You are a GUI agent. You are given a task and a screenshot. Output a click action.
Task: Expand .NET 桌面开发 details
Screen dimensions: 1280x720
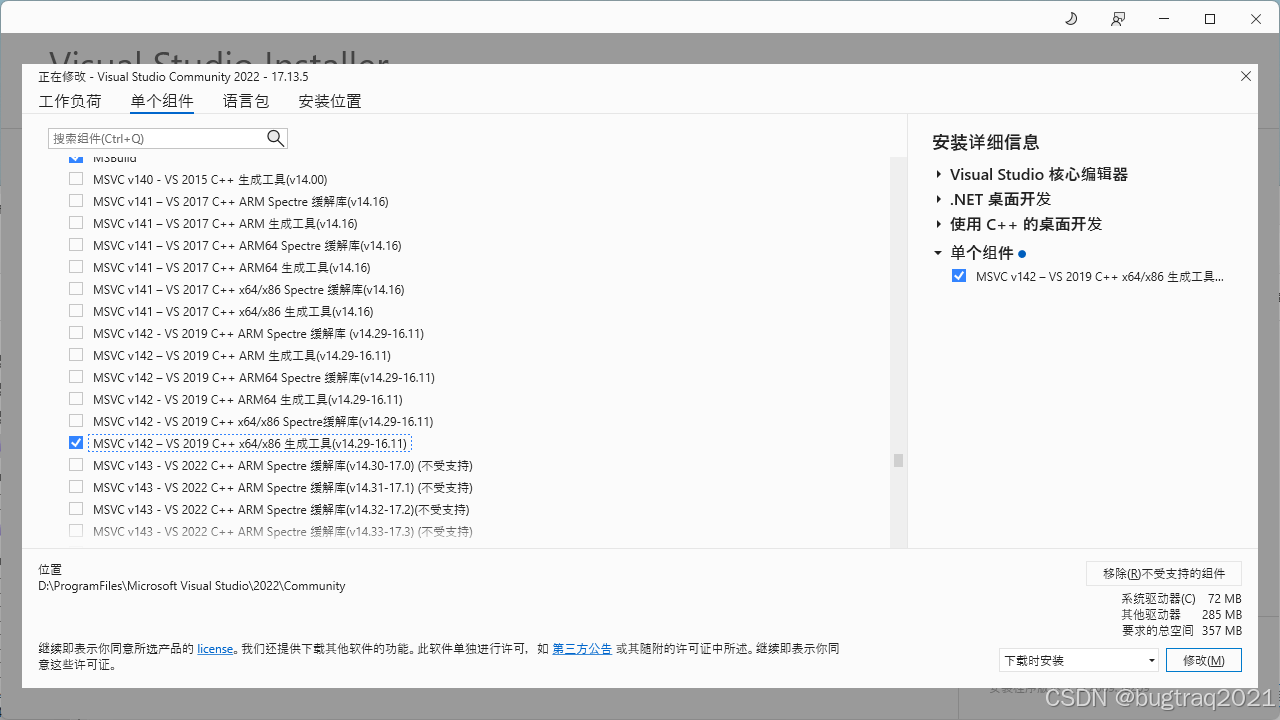939,200
